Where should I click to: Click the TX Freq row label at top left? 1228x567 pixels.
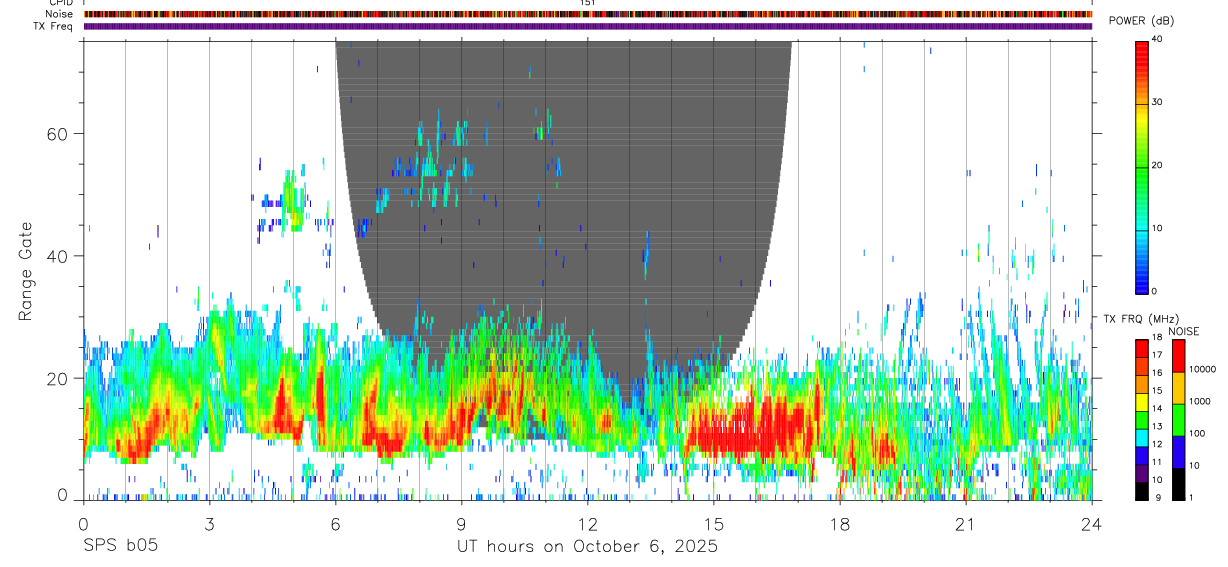pos(54,26)
